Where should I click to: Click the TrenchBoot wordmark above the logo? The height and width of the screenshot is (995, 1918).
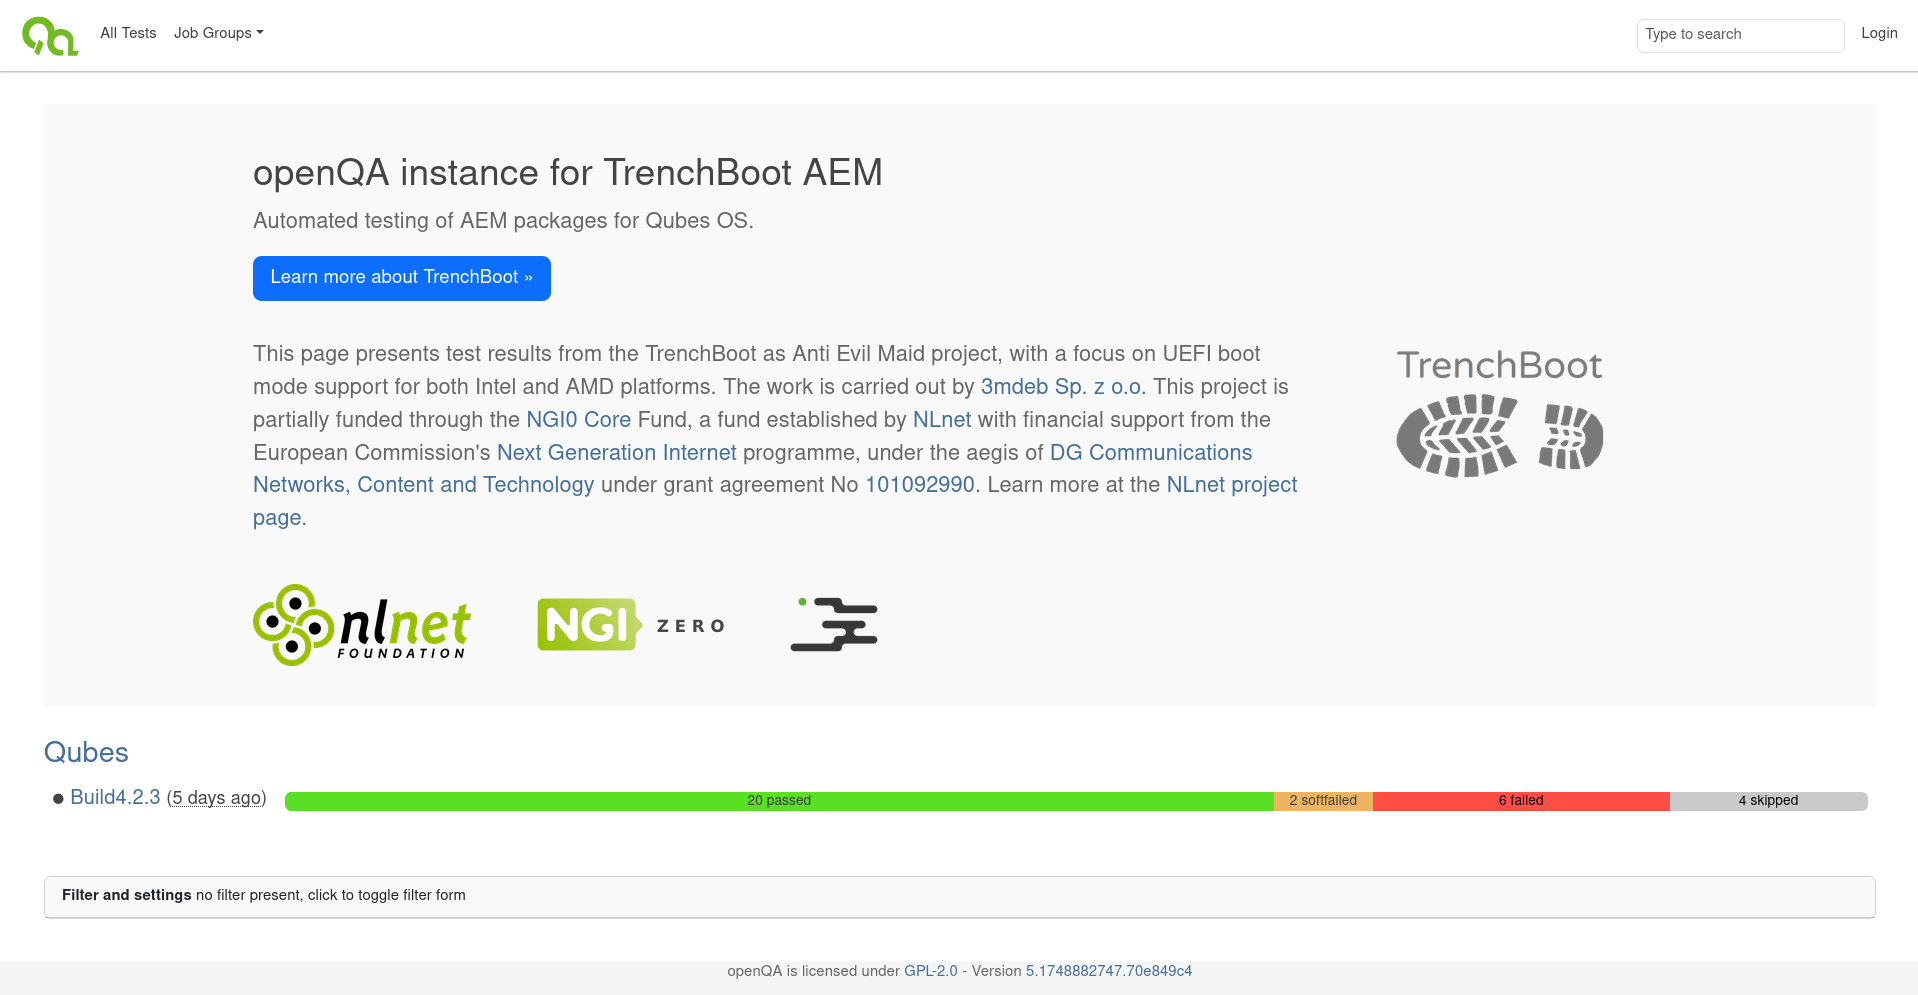[x=1499, y=365]
